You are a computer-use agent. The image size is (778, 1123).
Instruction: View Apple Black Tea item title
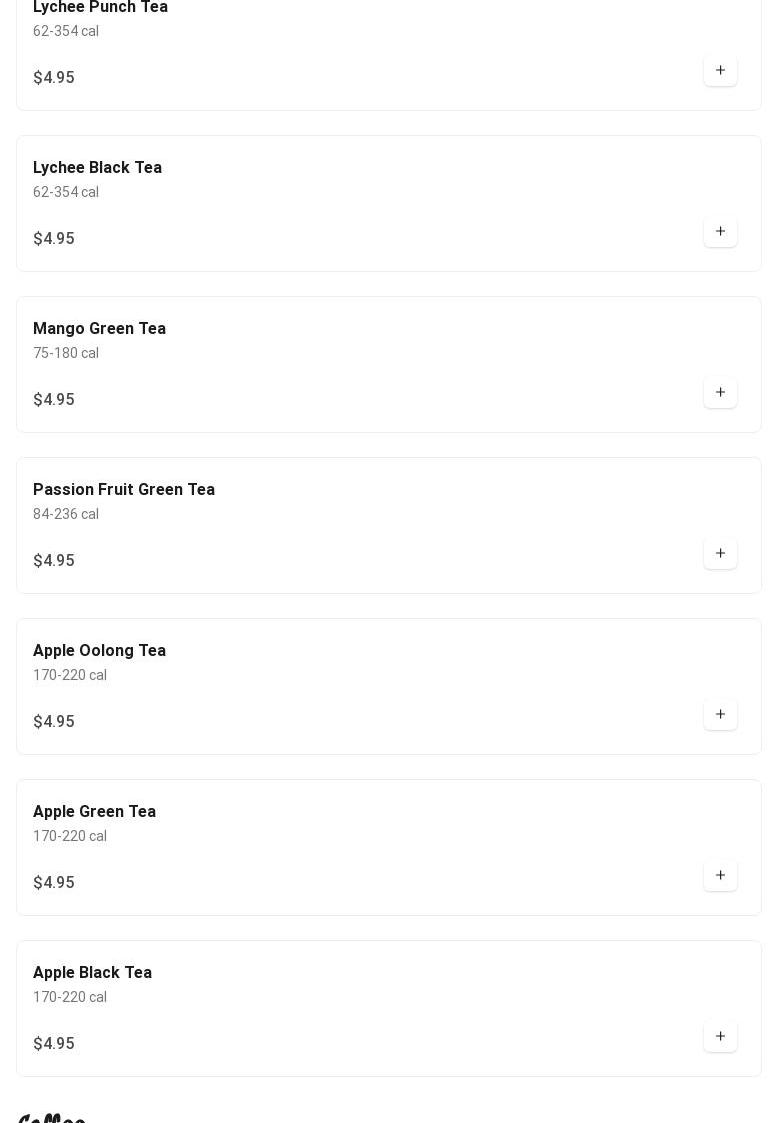pyautogui.click(x=92, y=973)
